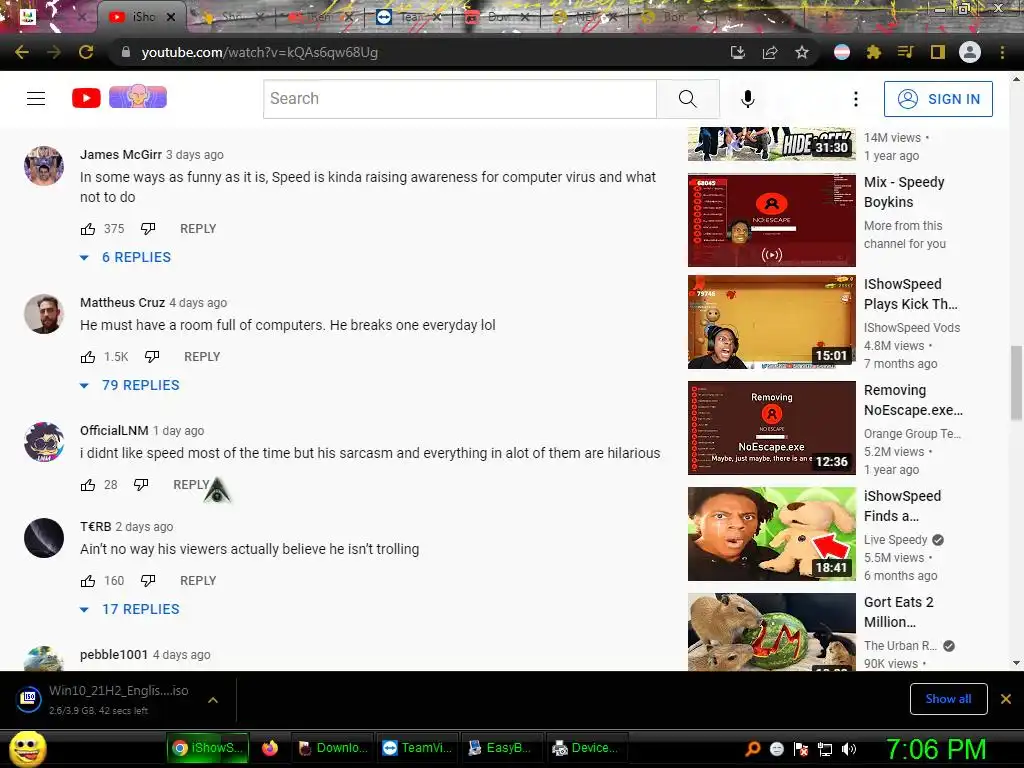Open Mix - Speedy Boykins thumbnail
The image size is (1024, 768).
[x=771, y=219]
